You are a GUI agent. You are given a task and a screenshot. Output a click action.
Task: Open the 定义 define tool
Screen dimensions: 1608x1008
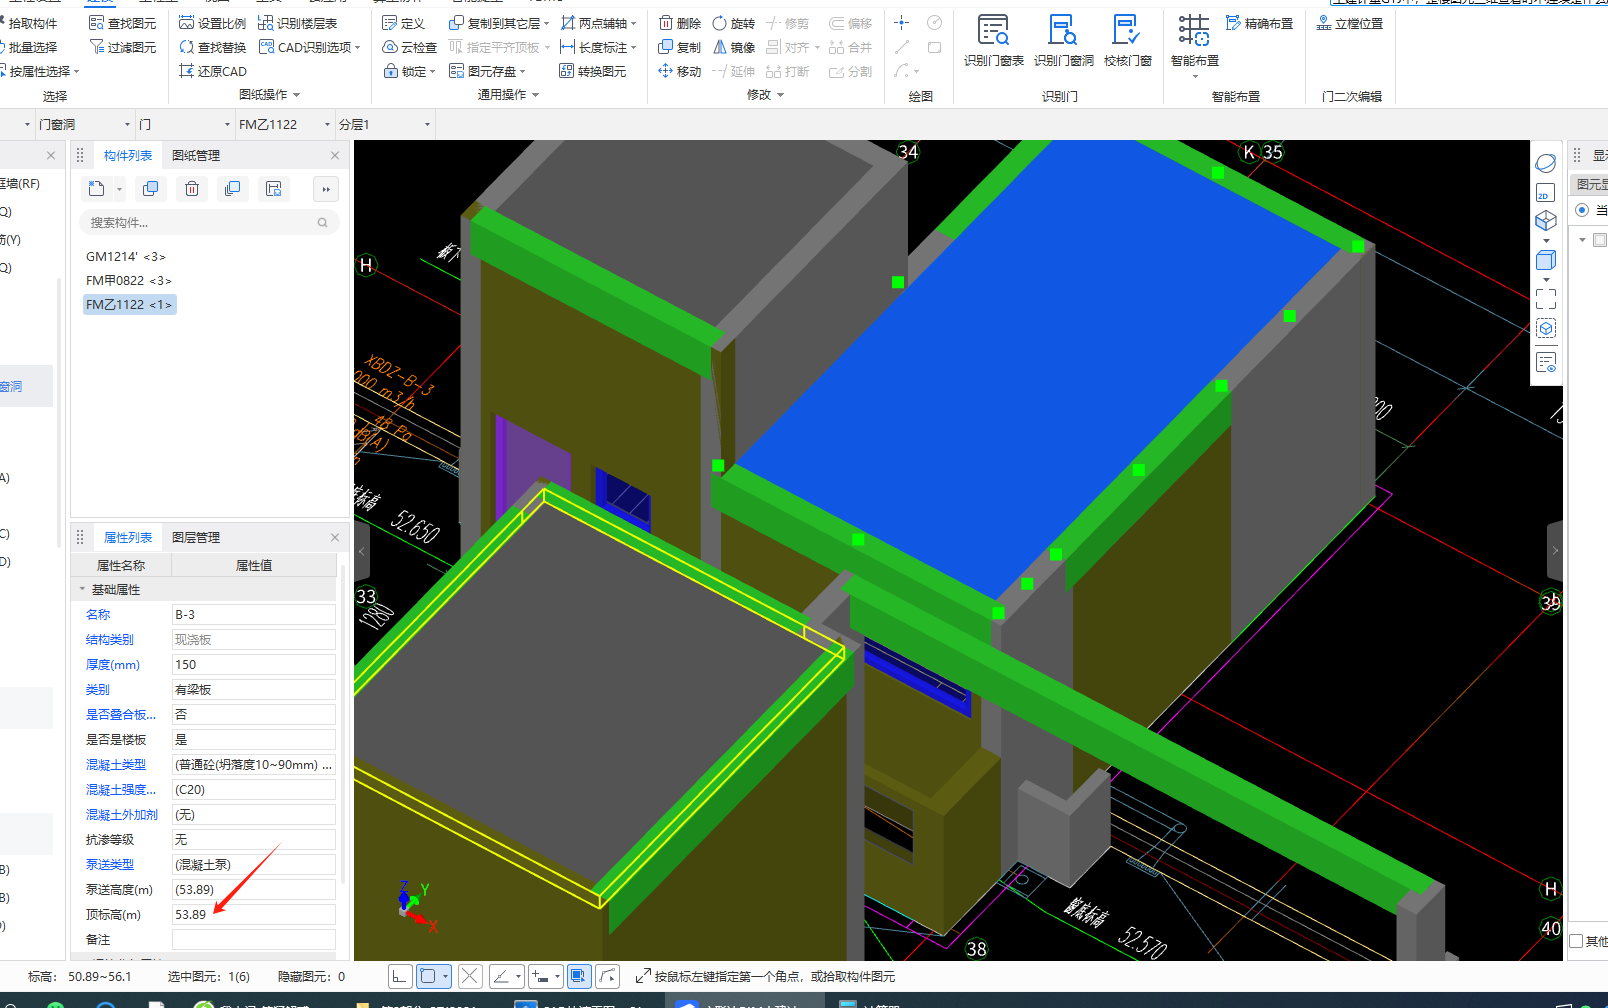tap(404, 23)
